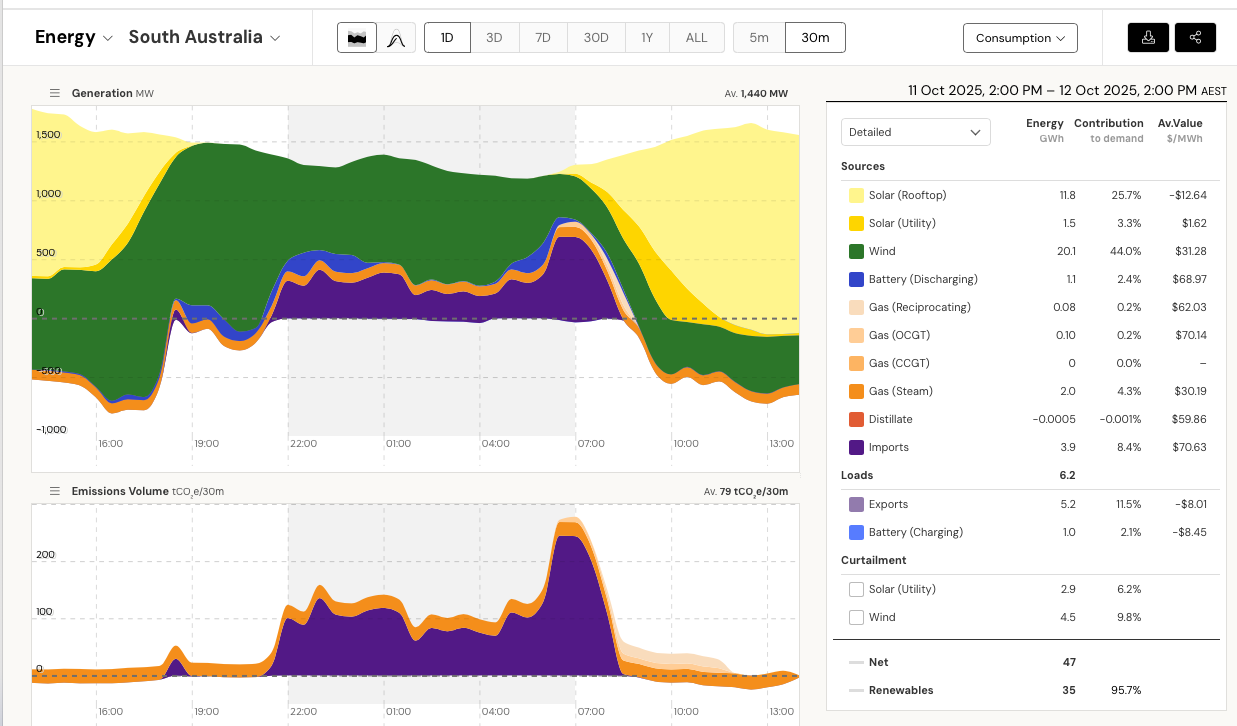Open the South Australia region dropdown
Viewport: 1237px width, 726px height.
tap(204, 38)
